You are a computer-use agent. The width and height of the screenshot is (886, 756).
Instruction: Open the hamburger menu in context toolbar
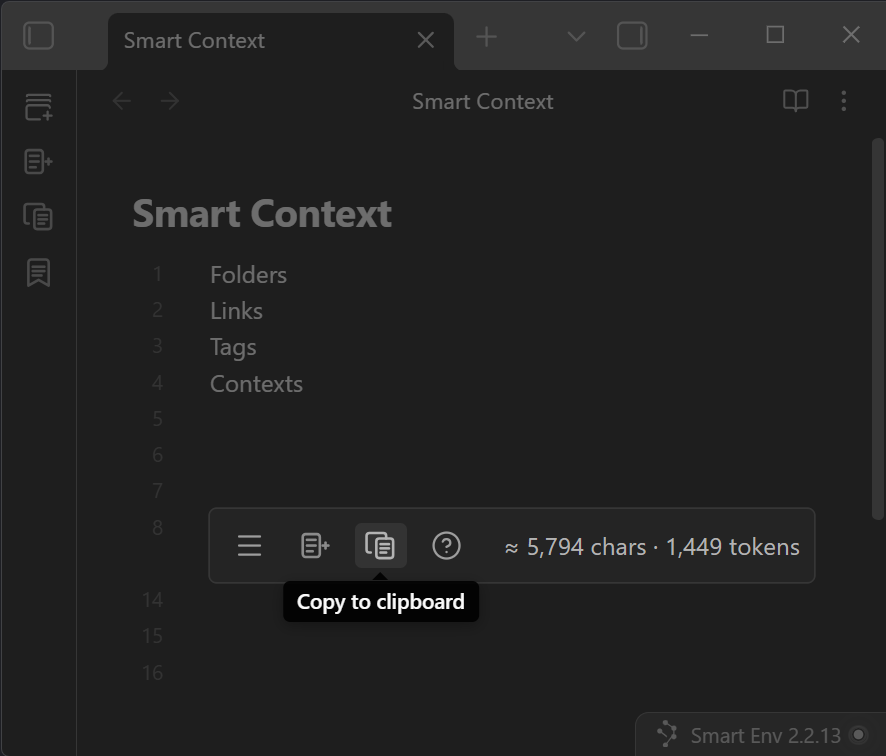pyautogui.click(x=249, y=546)
